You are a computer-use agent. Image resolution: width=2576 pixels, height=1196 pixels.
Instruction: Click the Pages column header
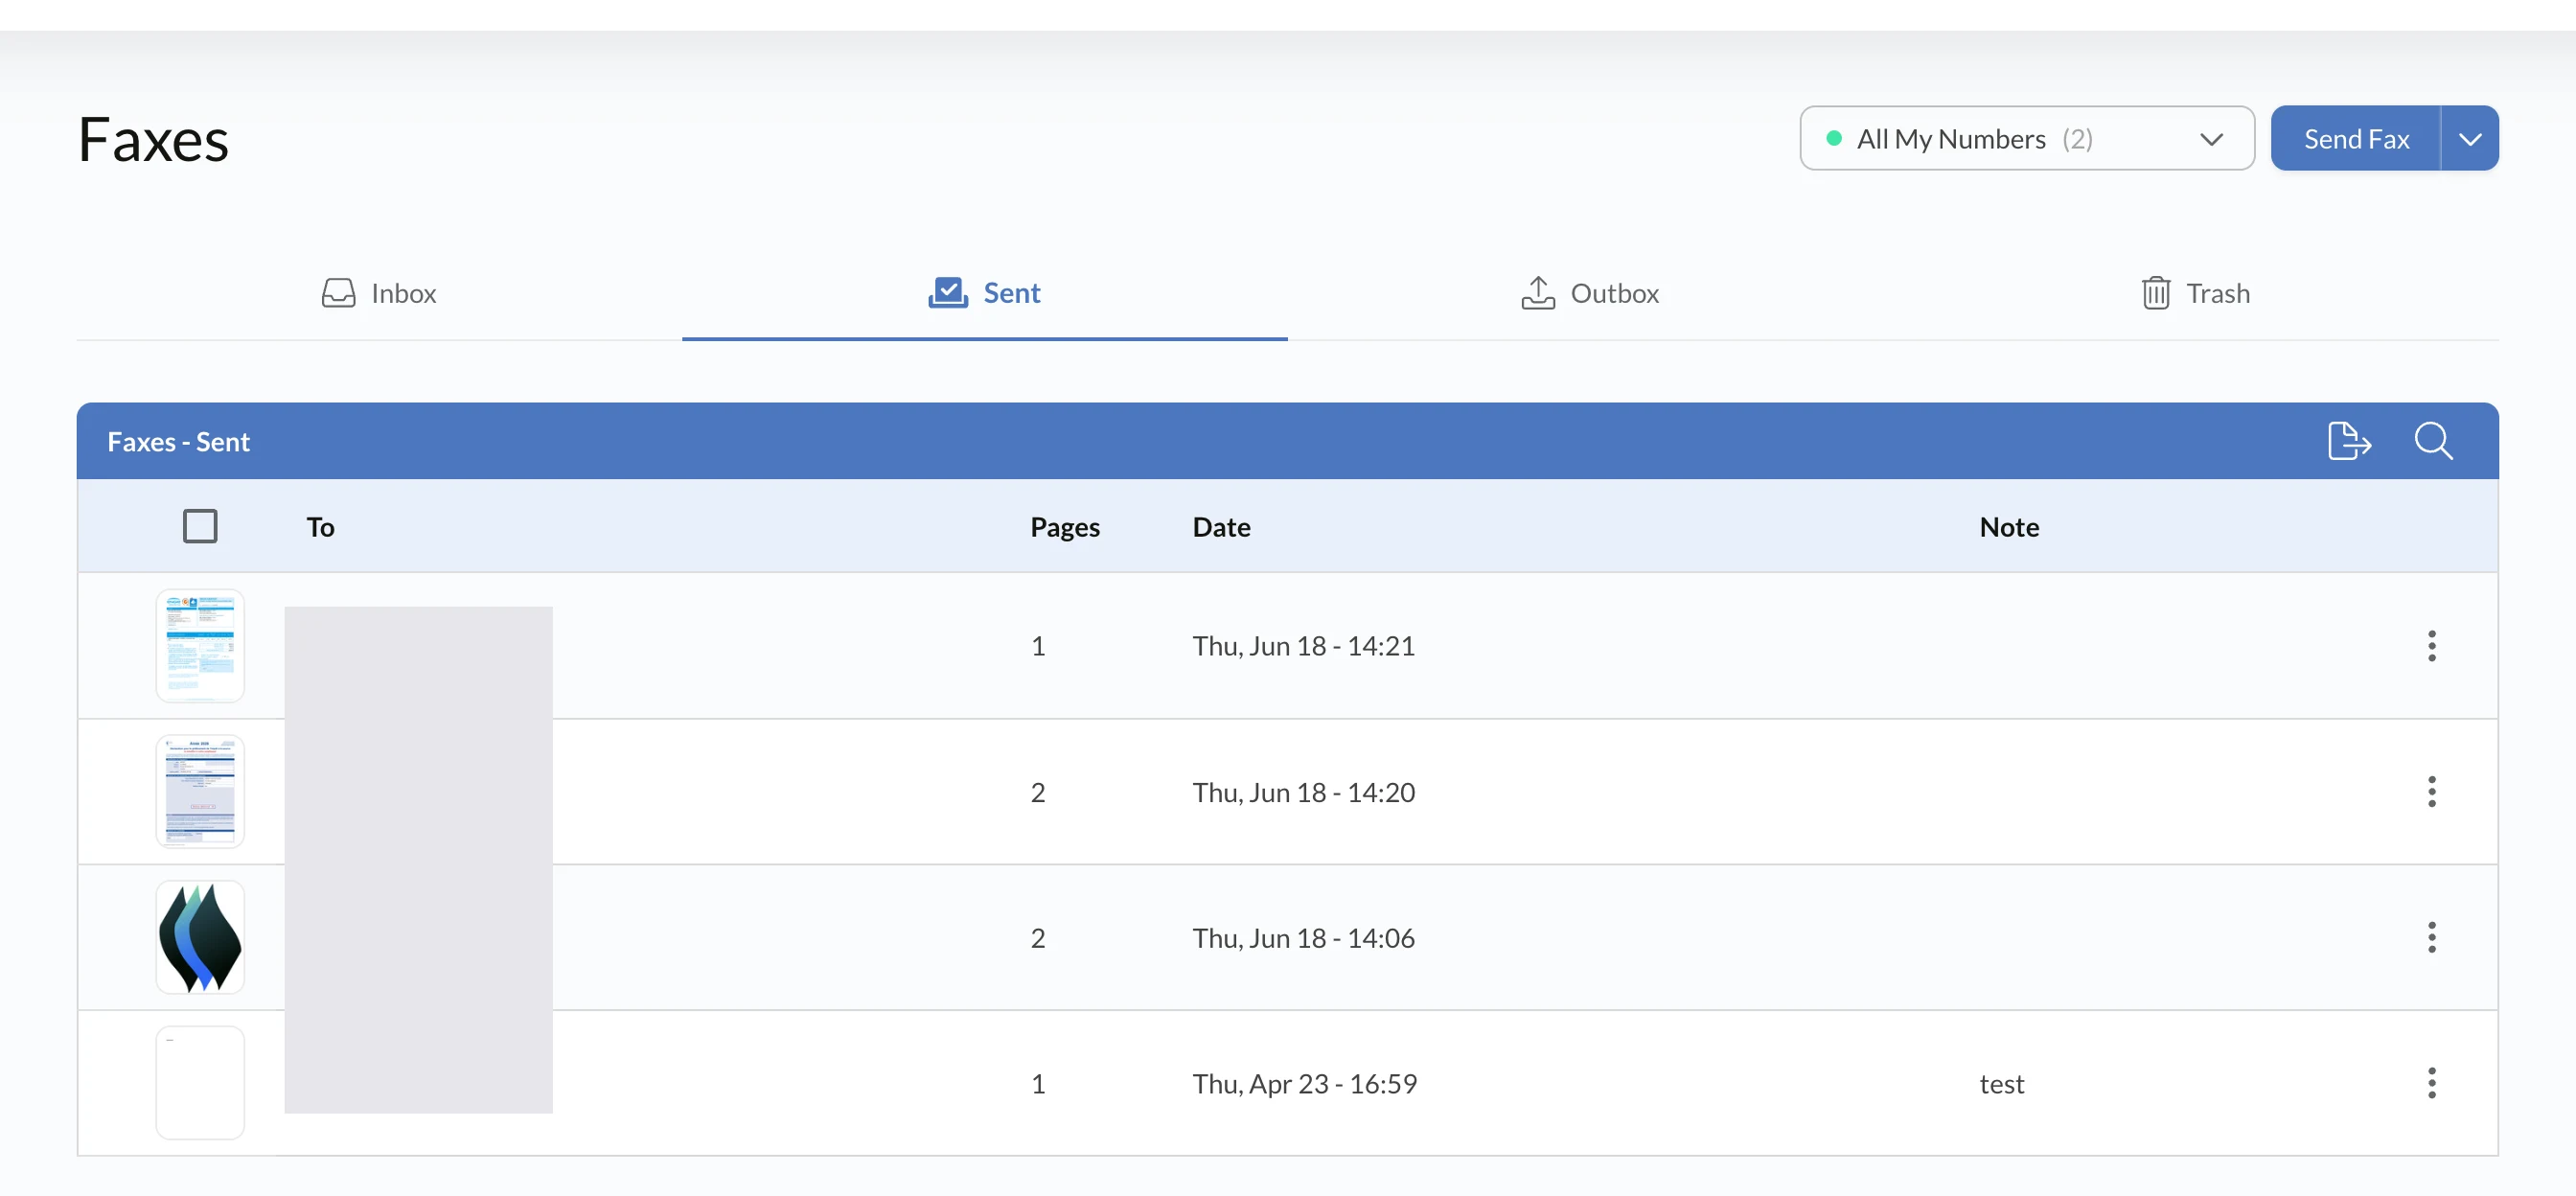coord(1065,527)
